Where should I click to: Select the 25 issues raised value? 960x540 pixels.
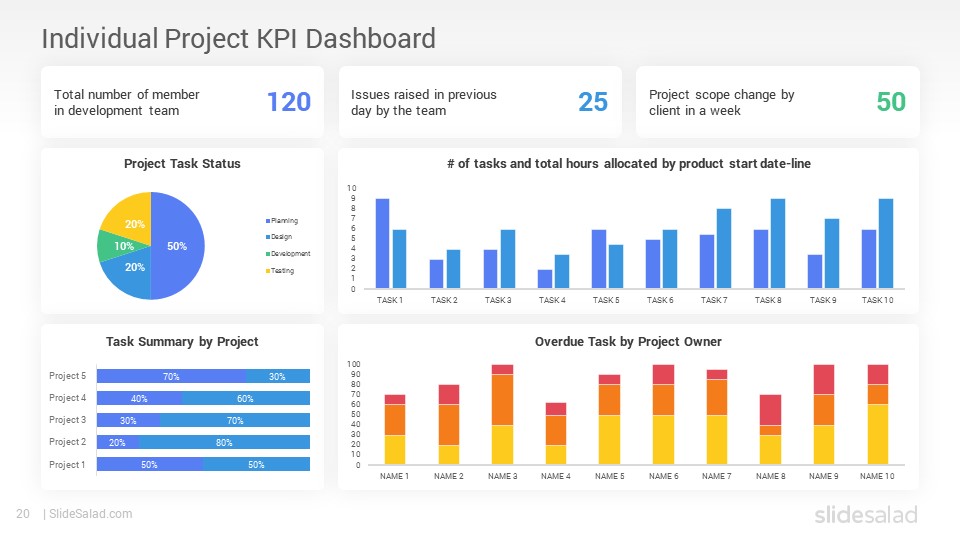(x=593, y=102)
